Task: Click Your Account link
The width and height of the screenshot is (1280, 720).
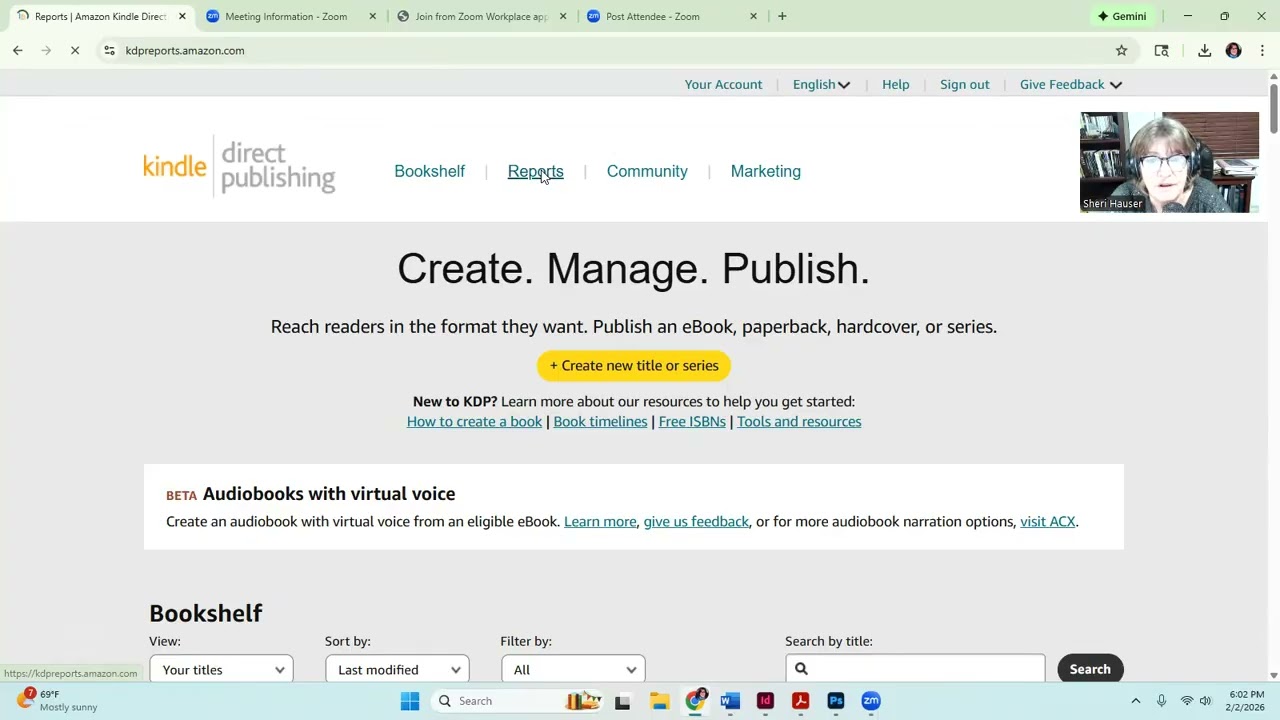Action: [723, 84]
